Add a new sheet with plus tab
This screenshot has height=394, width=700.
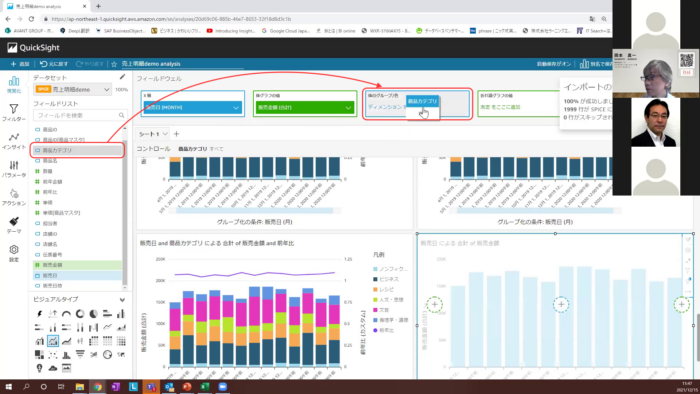[176, 134]
